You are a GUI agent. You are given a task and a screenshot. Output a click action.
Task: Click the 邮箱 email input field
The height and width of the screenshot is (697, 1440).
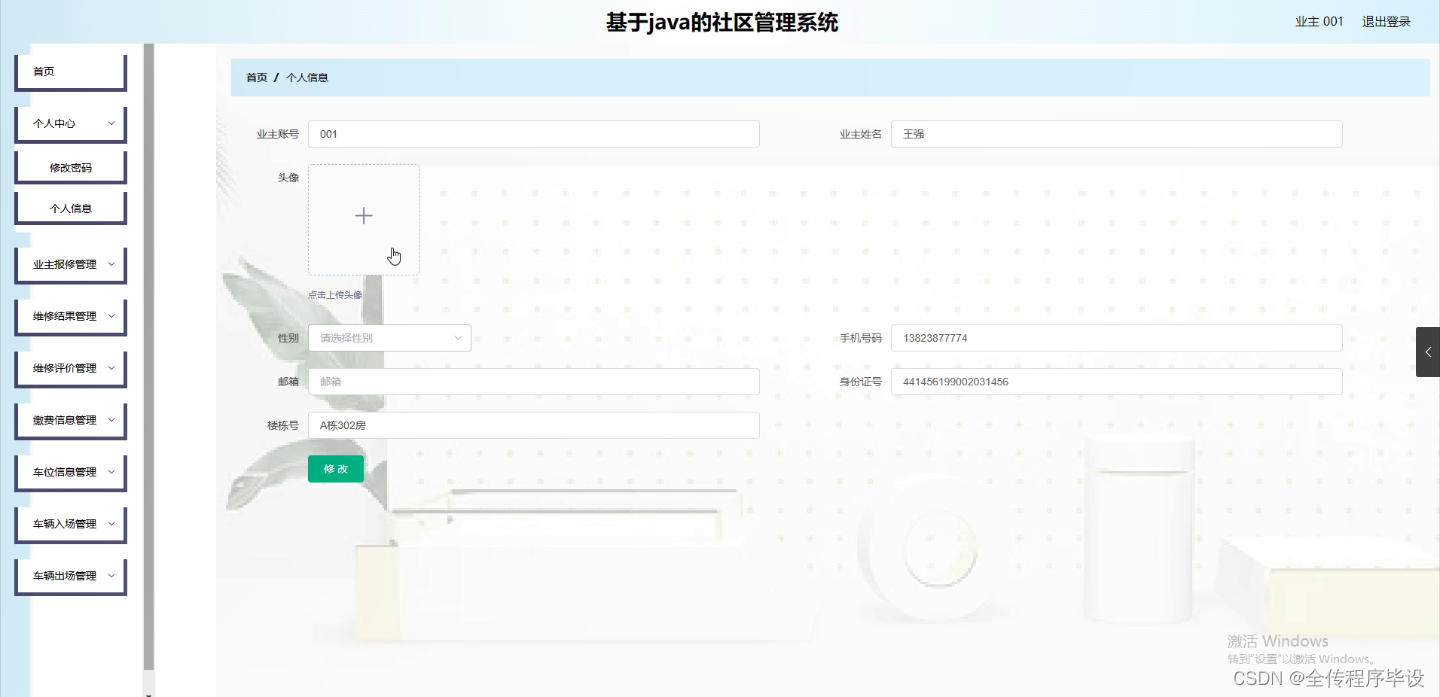pos(533,381)
